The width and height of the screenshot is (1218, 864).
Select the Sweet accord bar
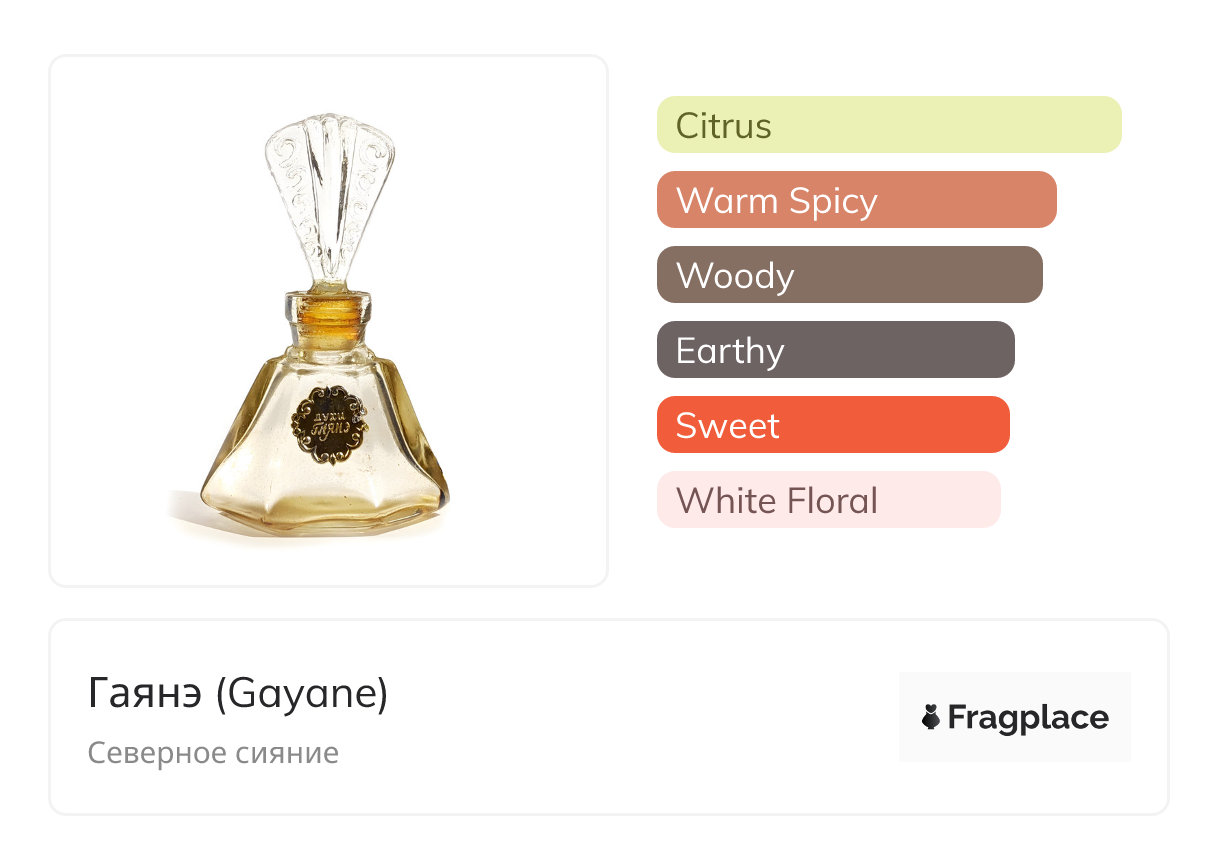(x=832, y=425)
